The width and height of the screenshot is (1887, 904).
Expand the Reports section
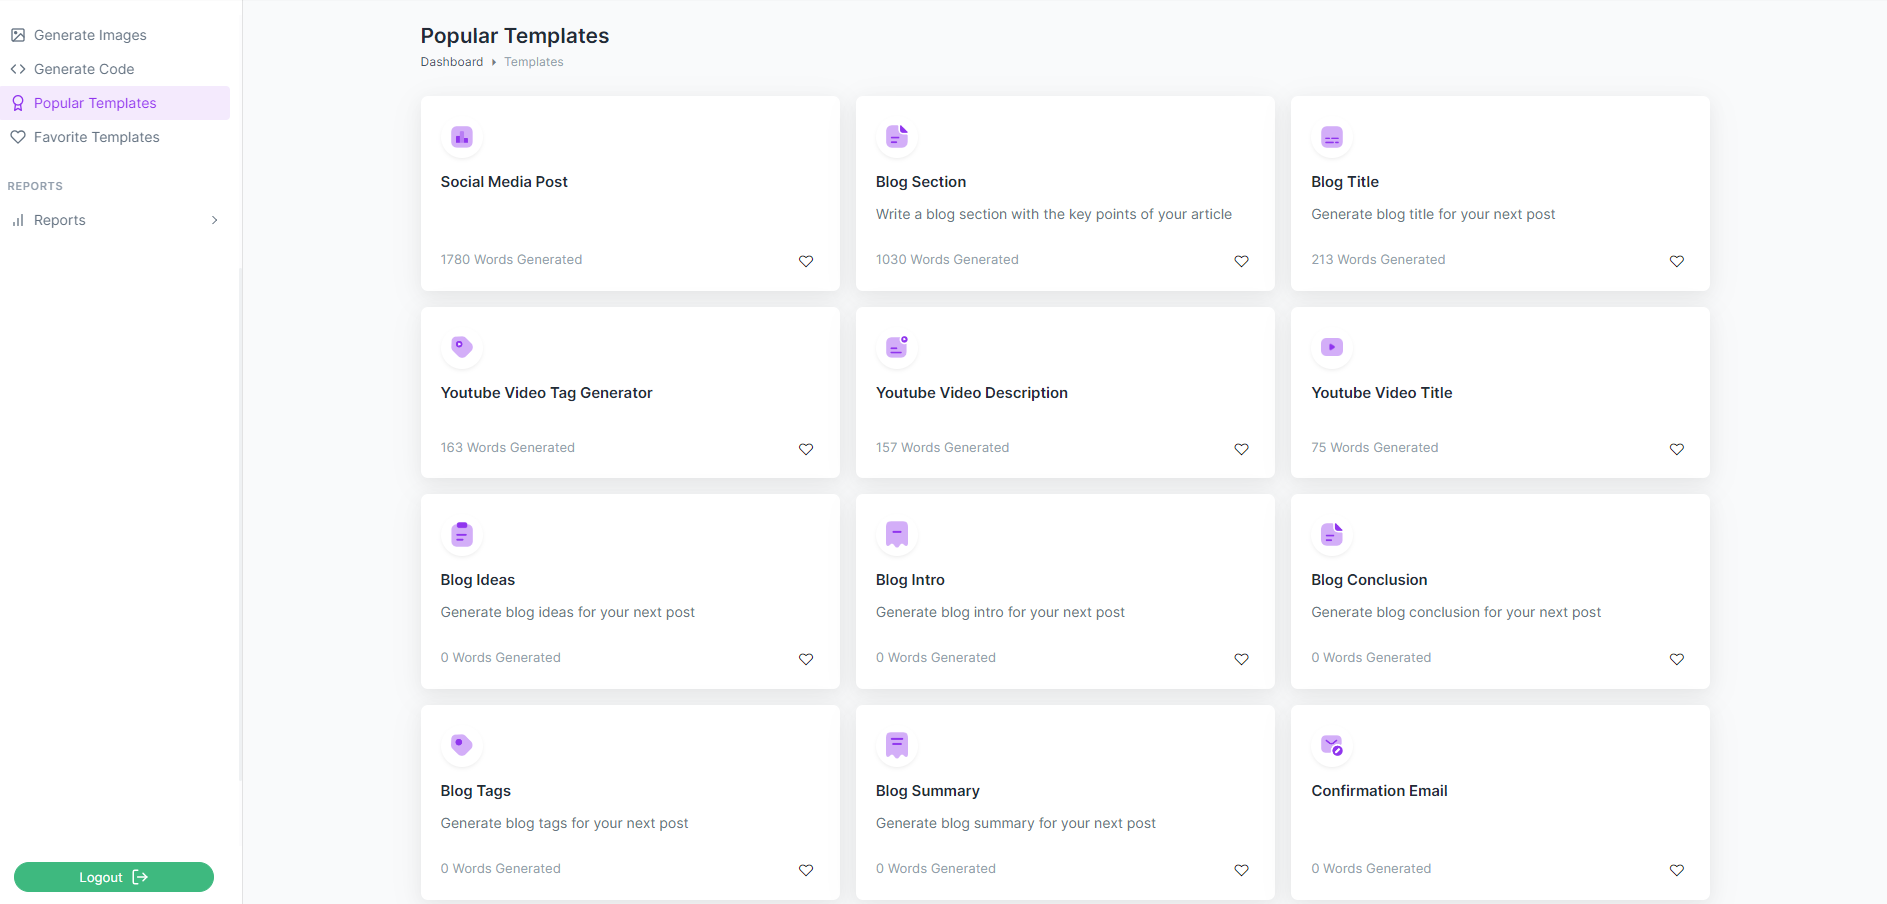(215, 219)
